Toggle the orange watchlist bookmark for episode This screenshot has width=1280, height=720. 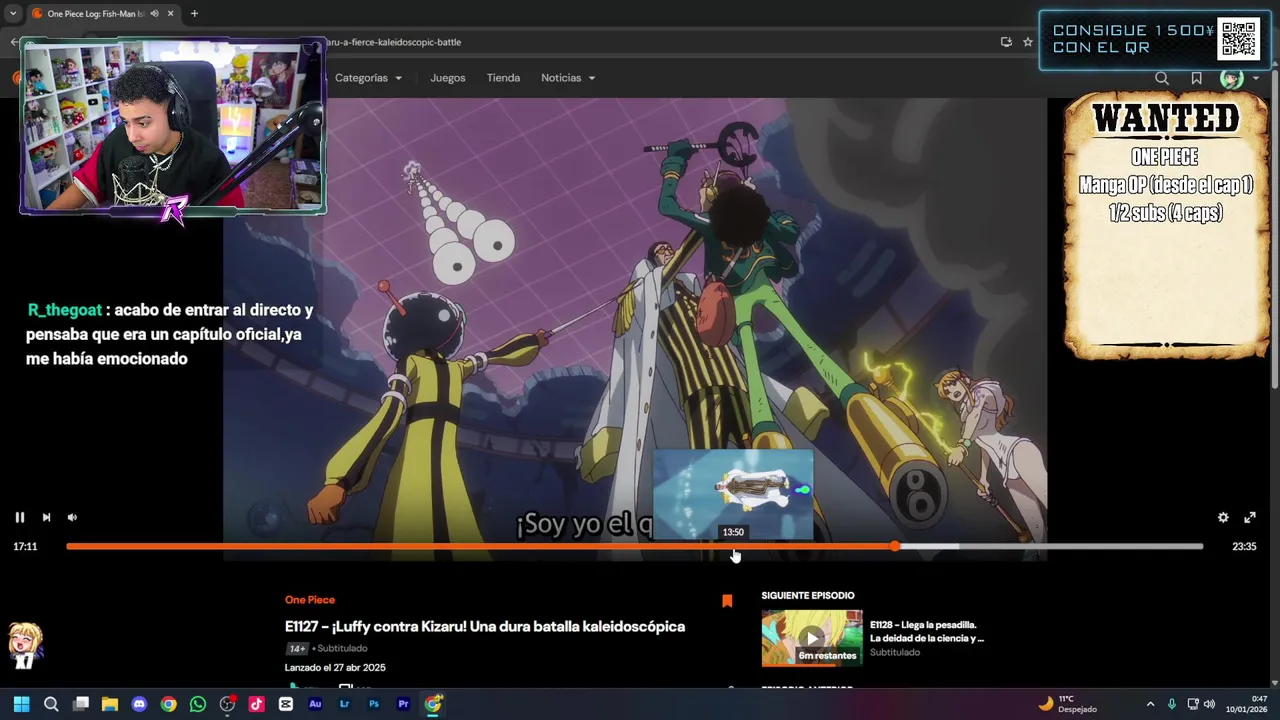[x=727, y=601]
